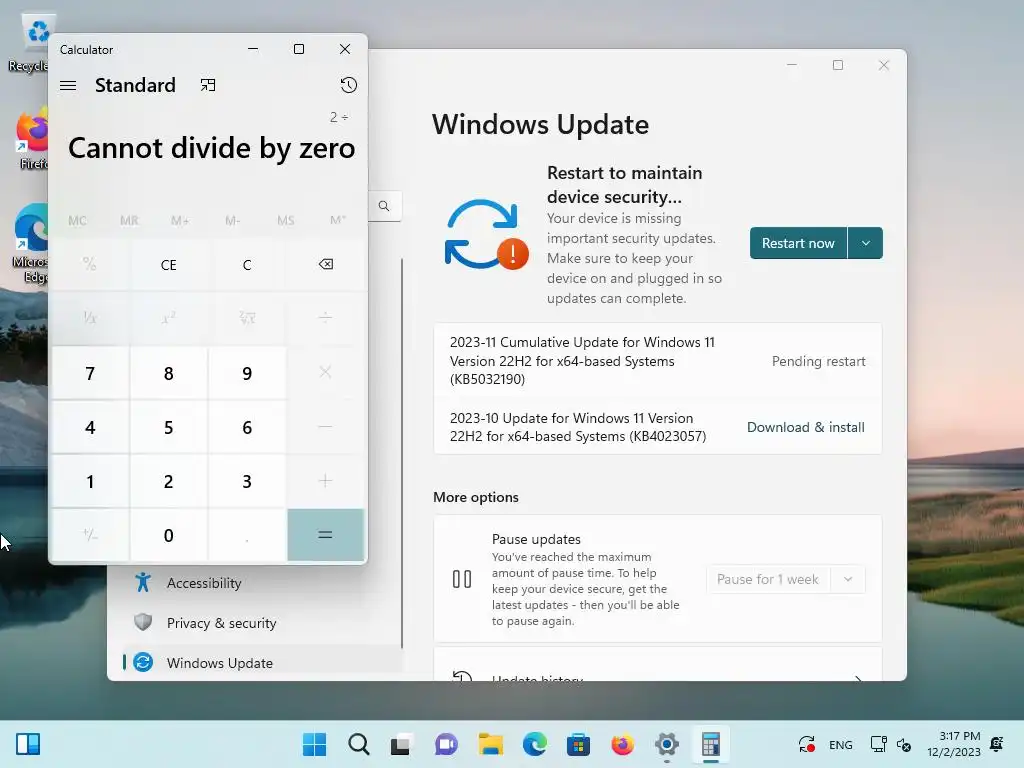Screen dimensions: 1024x768
Task: Expand the Pause for 1 week dropdown arrow
Action: coord(848,579)
